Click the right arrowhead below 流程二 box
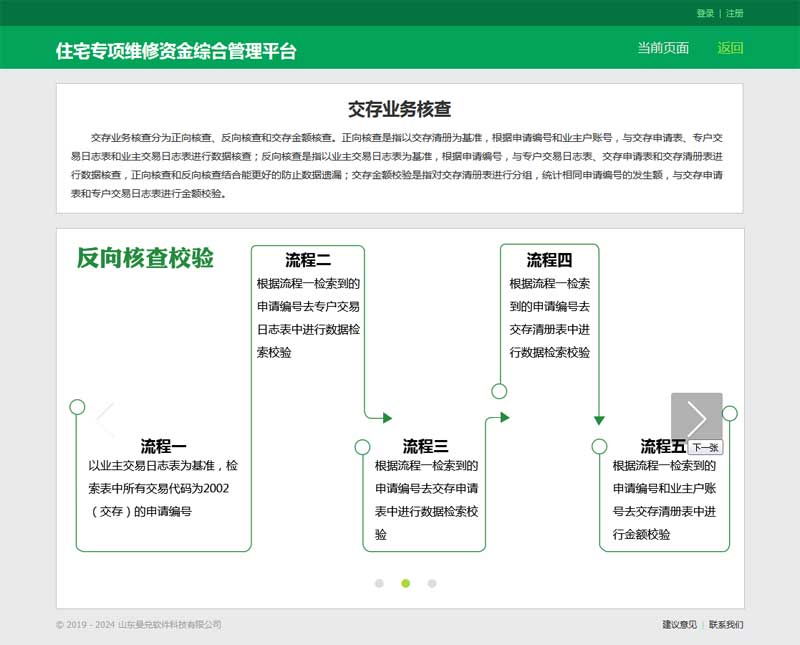This screenshot has width=800, height=645. pos(387,417)
